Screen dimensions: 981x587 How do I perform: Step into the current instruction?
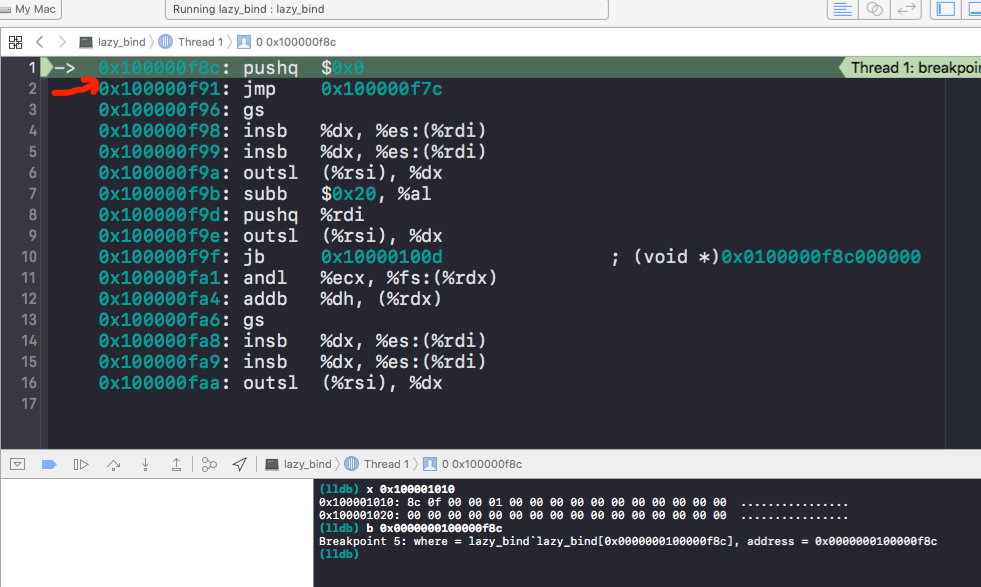coord(145,464)
